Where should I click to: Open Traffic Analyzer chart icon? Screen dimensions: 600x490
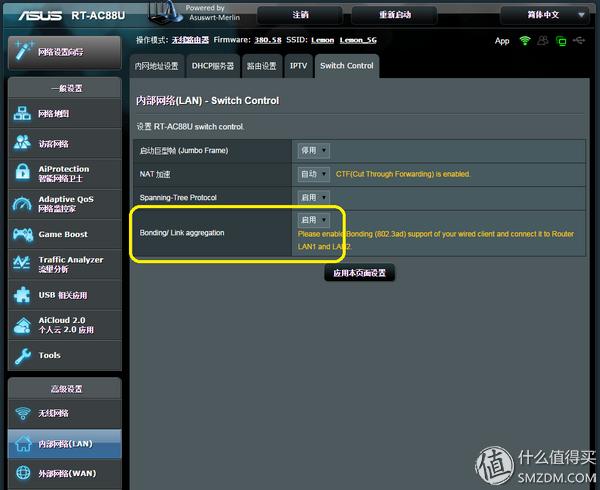21,263
